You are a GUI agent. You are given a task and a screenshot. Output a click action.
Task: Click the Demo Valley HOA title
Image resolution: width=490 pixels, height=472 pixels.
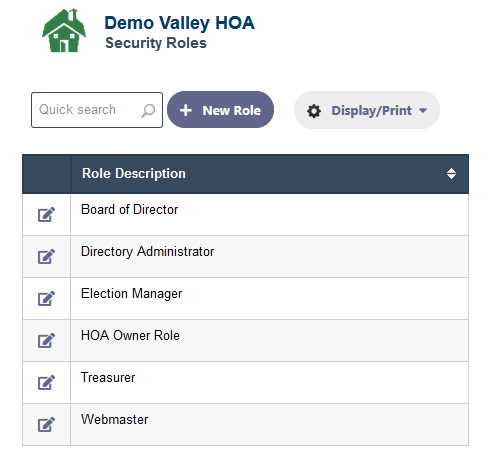point(180,23)
